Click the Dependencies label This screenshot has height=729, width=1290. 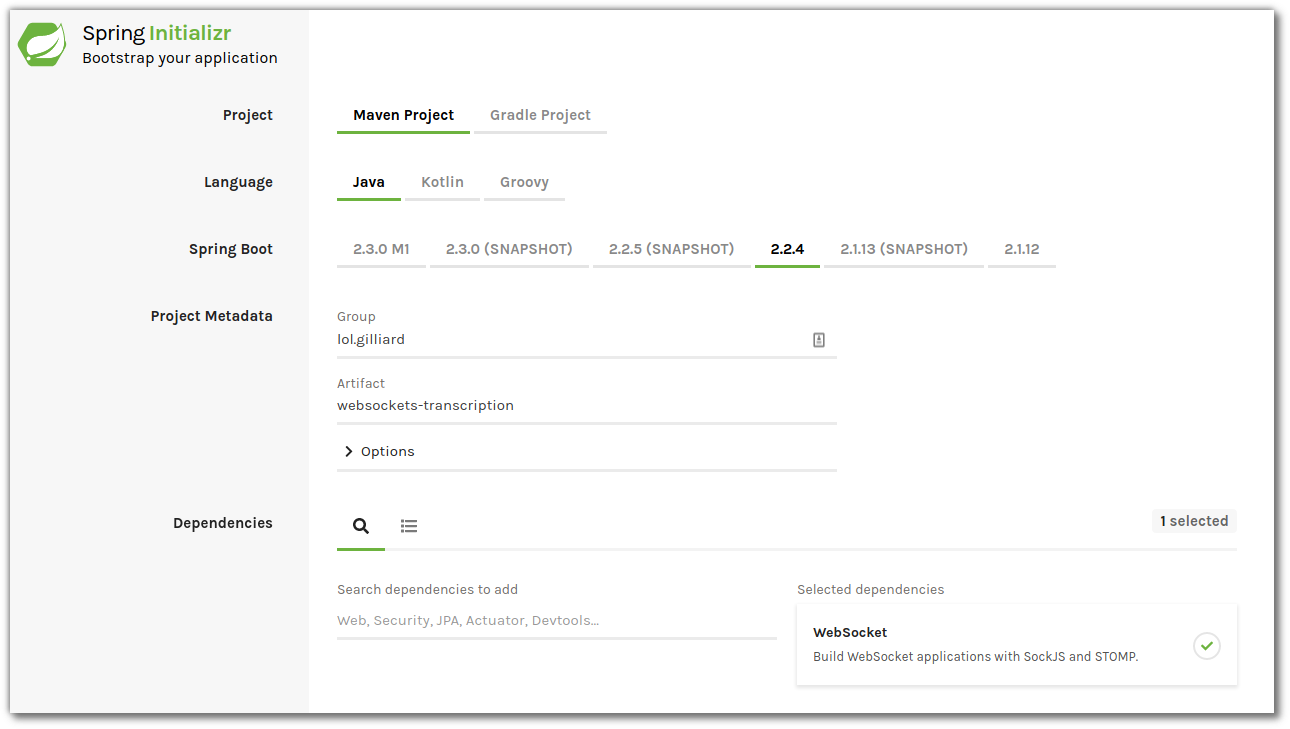223,523
